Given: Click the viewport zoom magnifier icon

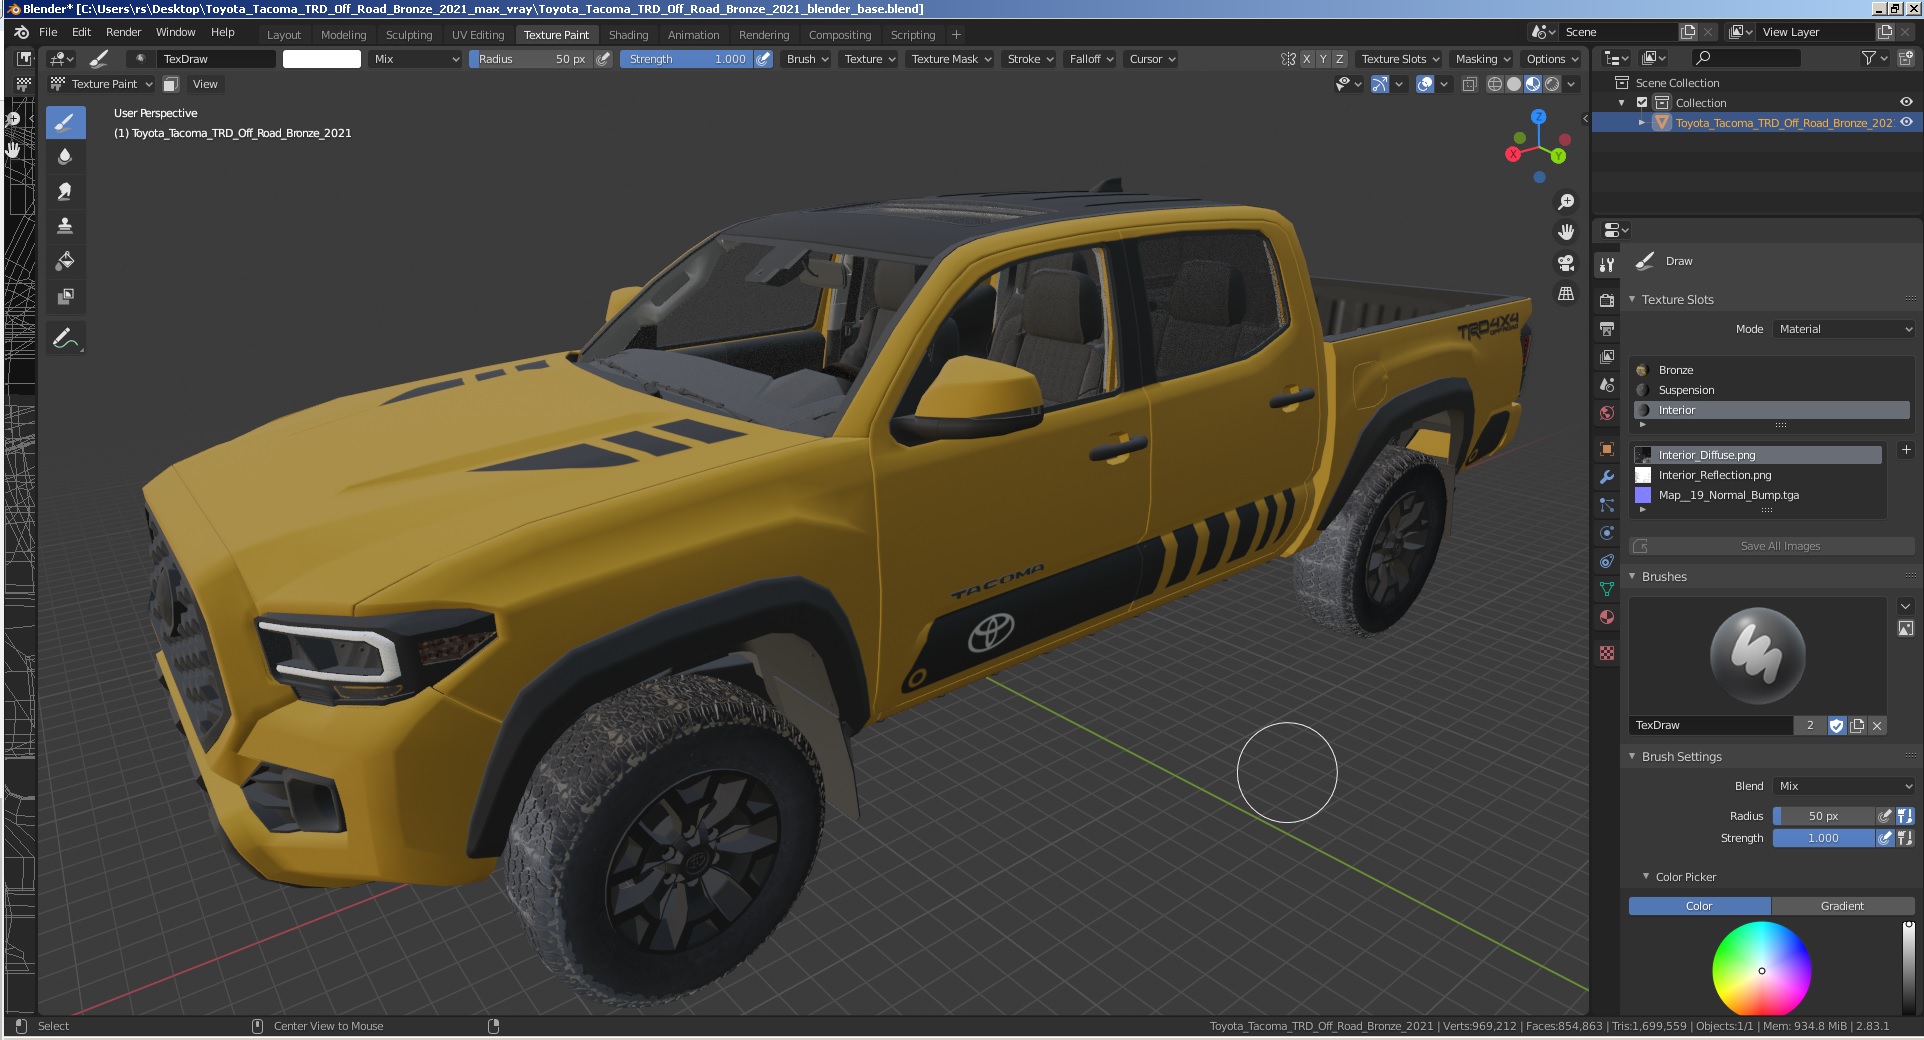Looking at the screenshot, I should click(1566, 202).
